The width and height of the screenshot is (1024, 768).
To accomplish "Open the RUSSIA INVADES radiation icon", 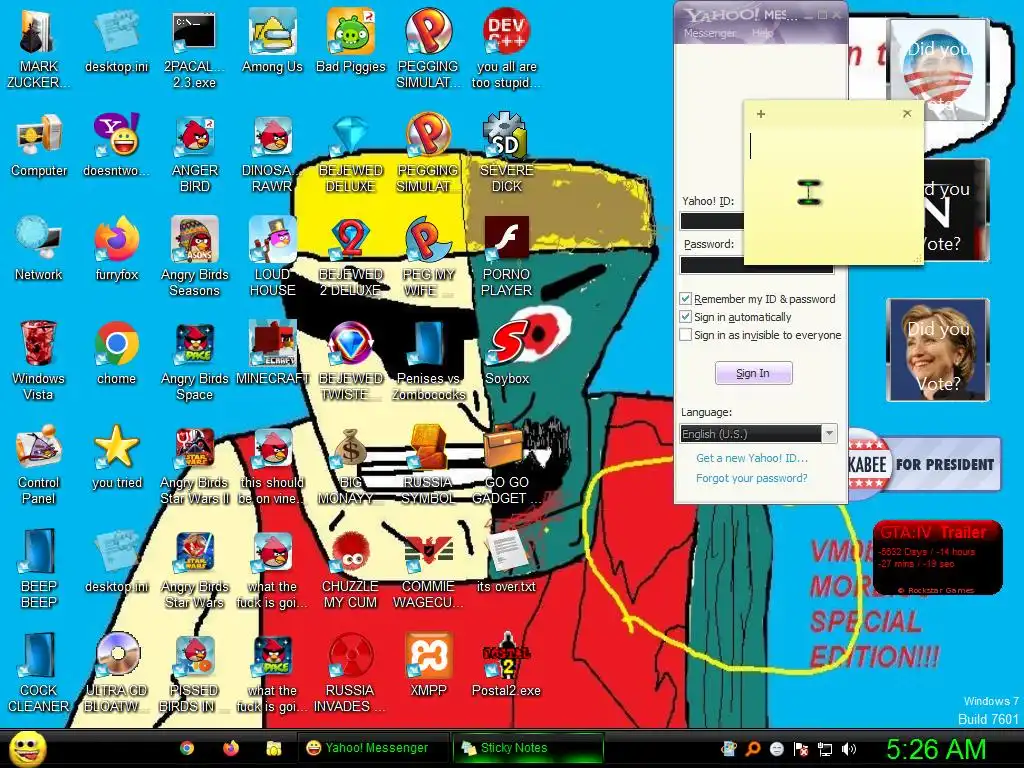I will (351, 672).
